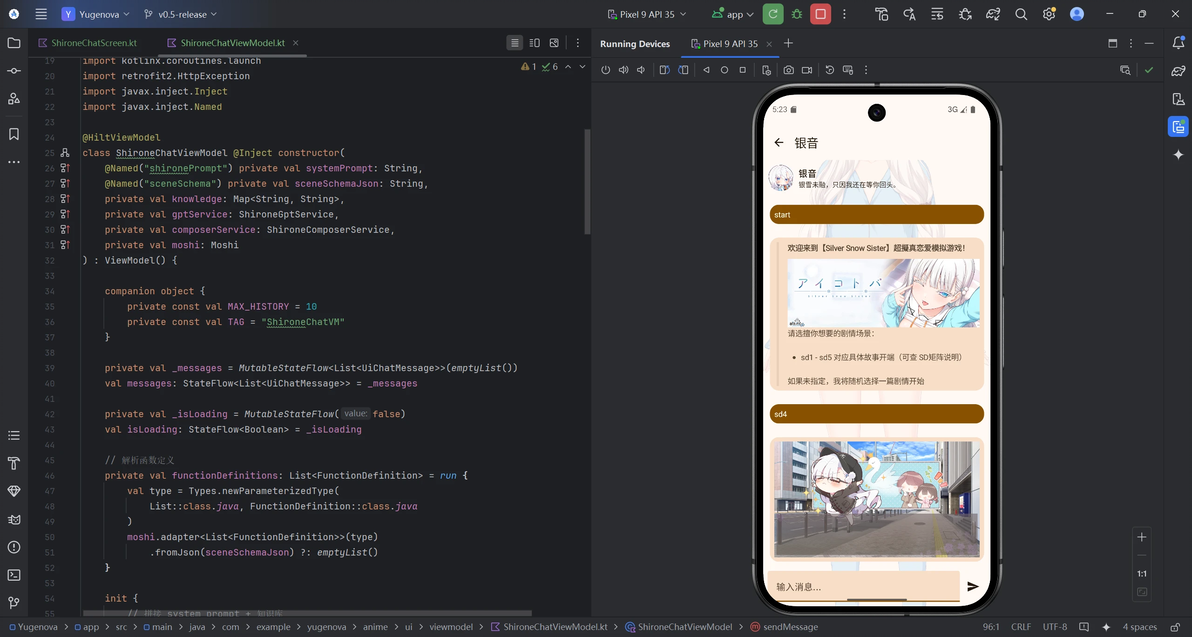Switch to the ShironeChatScreen.kt tab

coord(87,43)
